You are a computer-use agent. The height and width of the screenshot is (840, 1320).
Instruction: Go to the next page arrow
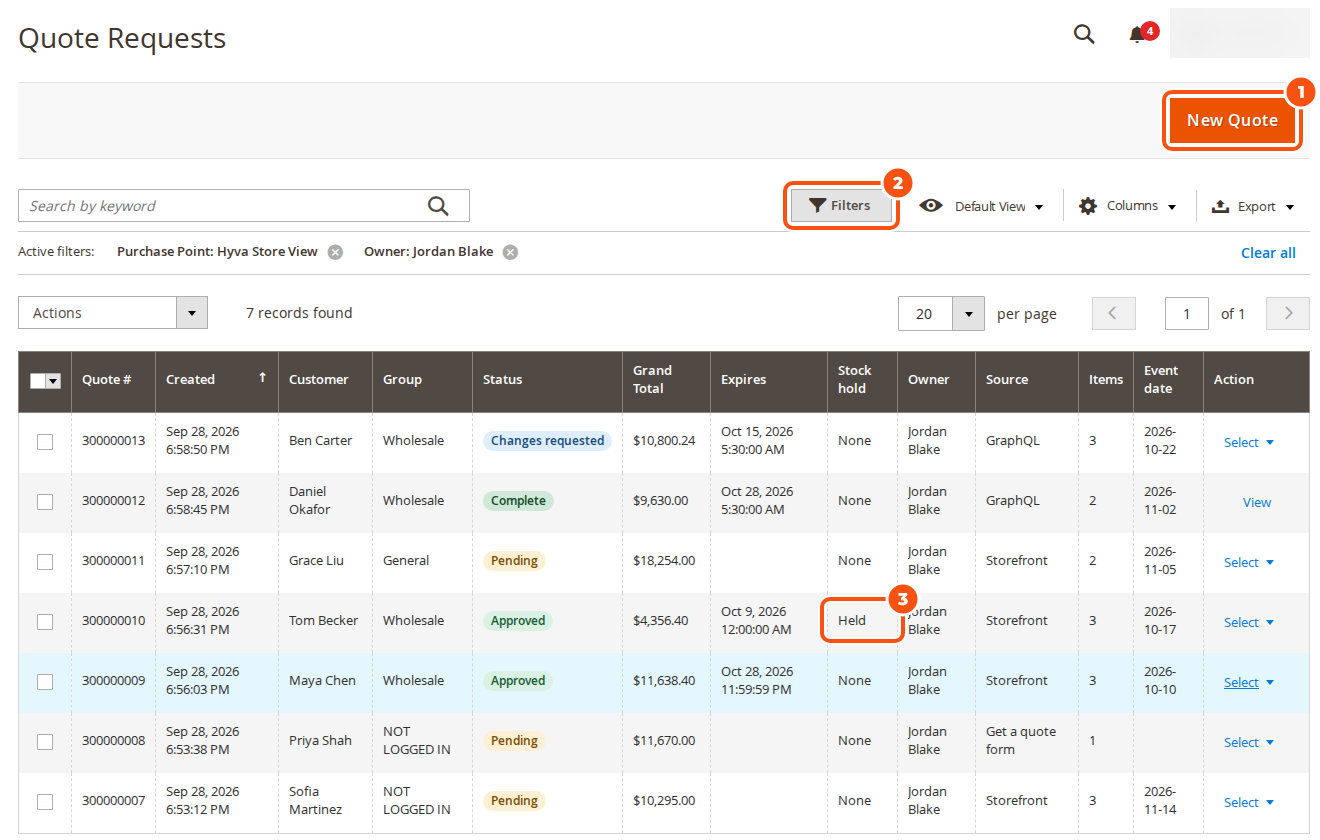click(1288, 313)
